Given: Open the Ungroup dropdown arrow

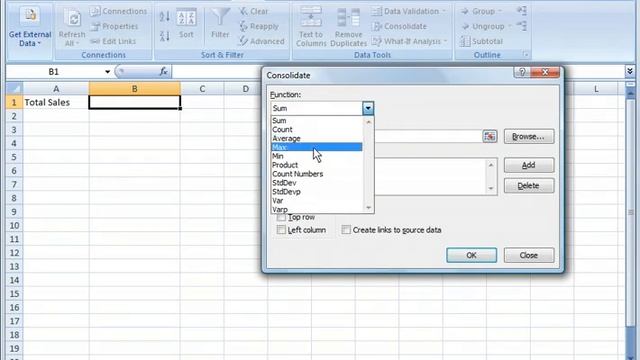Looking at the screenshot, I should point(510,27).
